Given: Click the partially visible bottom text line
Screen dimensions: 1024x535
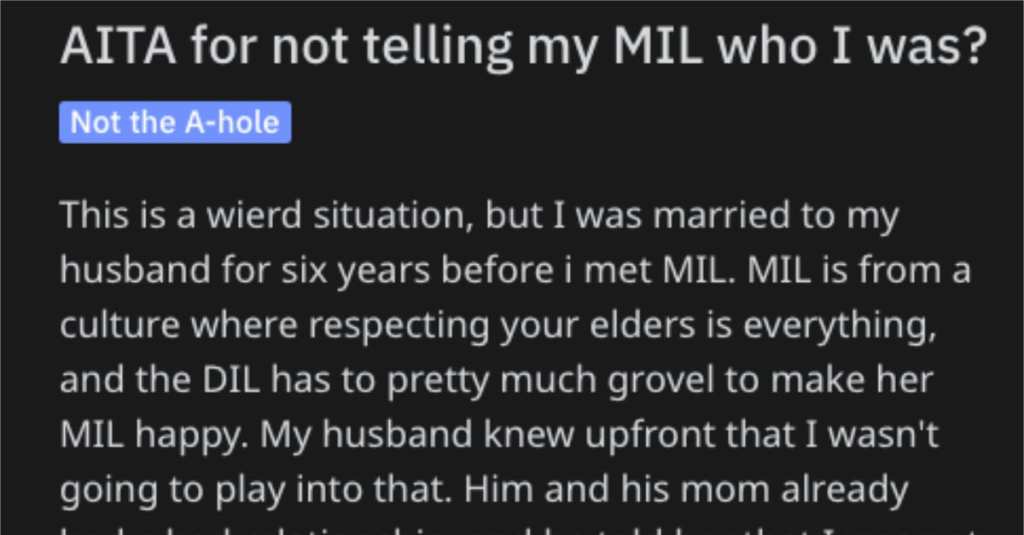Looking at the screenshot, I should tap(522, 528).
